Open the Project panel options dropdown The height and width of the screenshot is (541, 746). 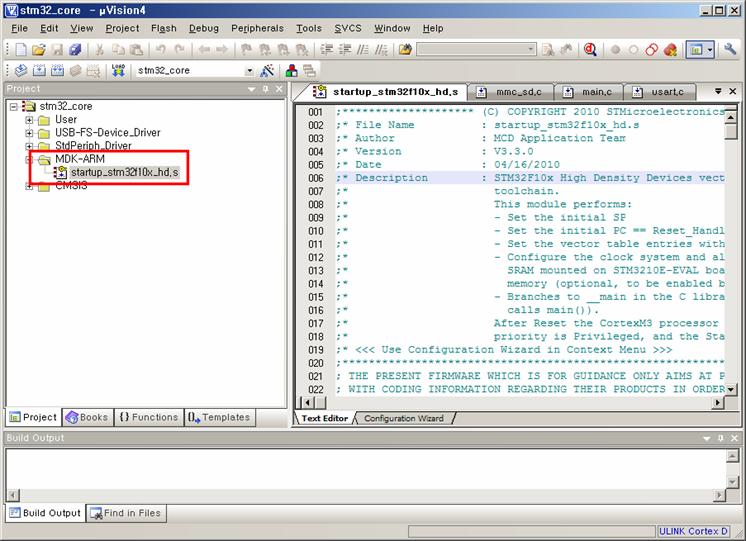(252, 89)
